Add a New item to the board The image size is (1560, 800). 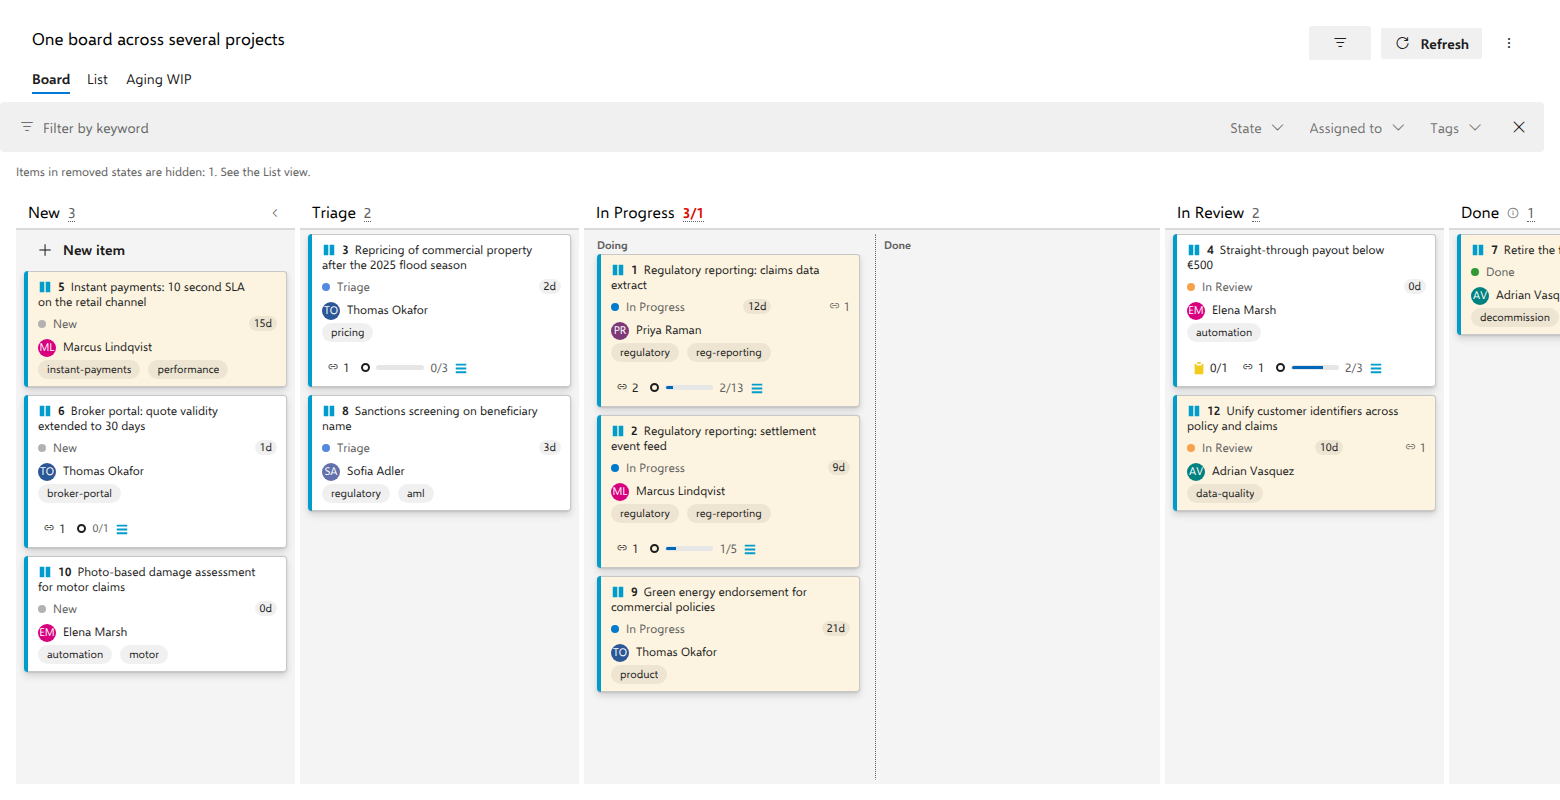coord(82,250)
